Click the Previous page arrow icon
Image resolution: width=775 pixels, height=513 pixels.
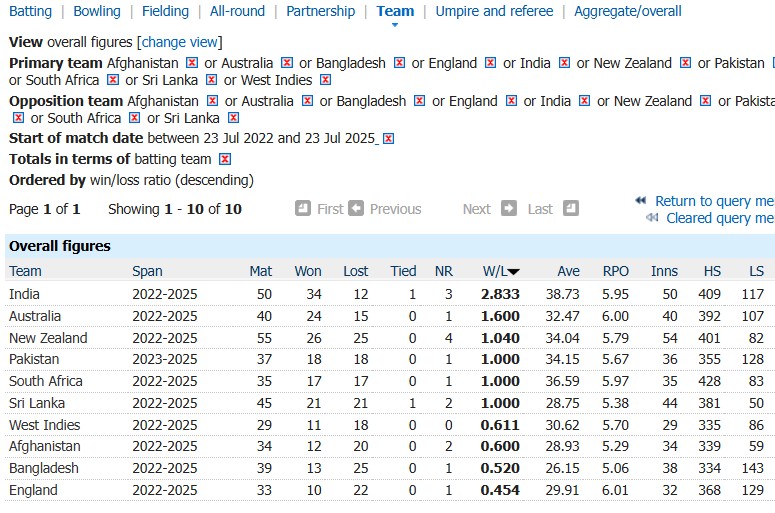(x=355, y=208)
